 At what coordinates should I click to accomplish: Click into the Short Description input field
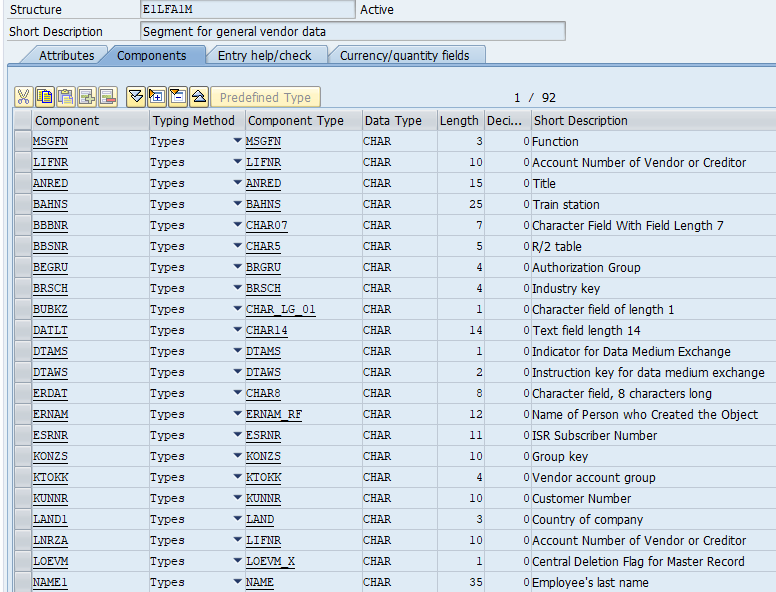coord(352,32)
